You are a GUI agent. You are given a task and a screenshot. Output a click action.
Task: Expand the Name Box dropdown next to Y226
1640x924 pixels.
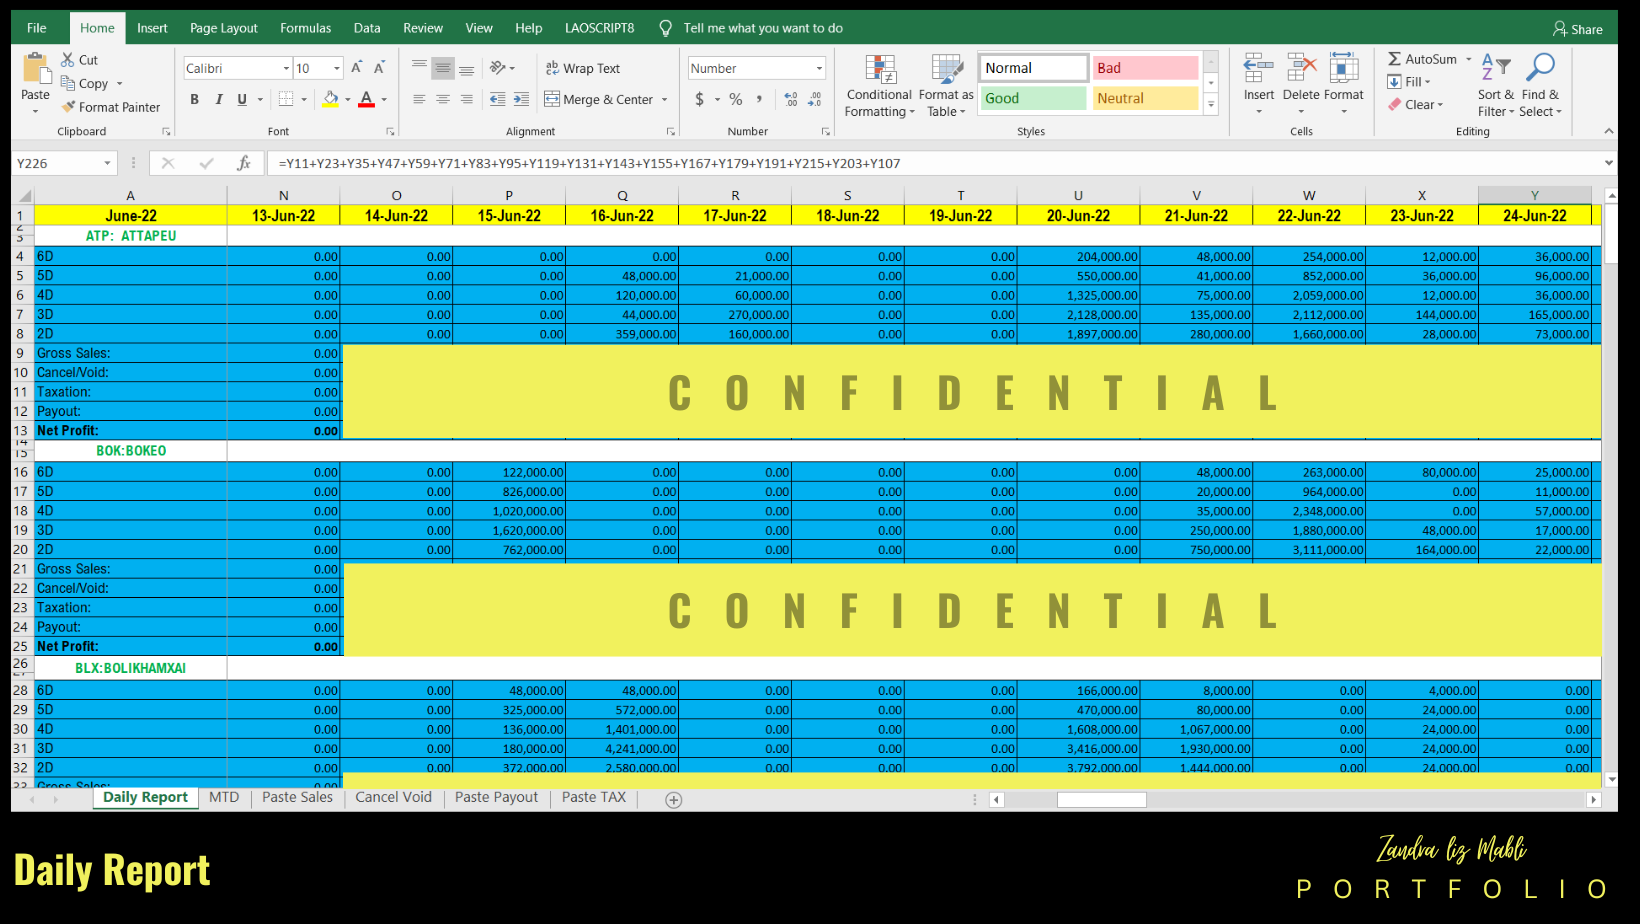[x=107, y=163]
